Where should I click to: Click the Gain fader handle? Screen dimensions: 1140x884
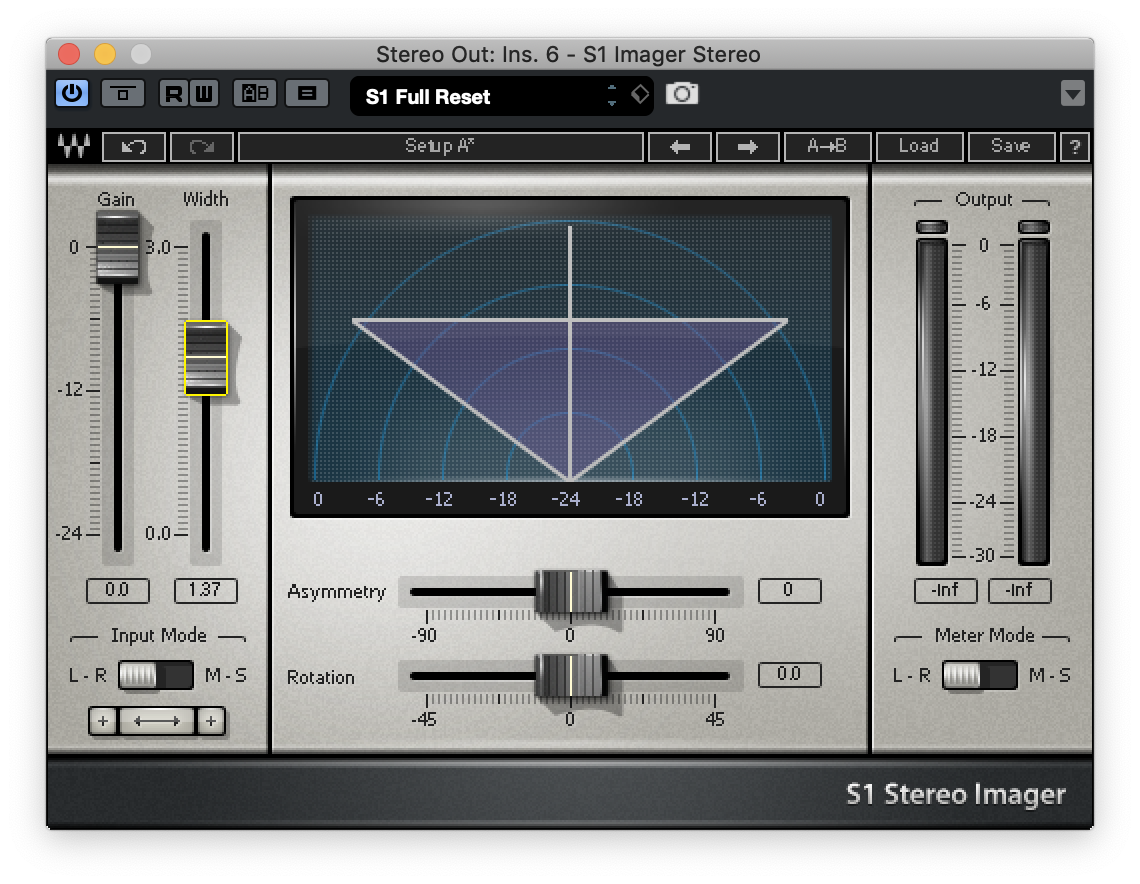pos(117,248)
